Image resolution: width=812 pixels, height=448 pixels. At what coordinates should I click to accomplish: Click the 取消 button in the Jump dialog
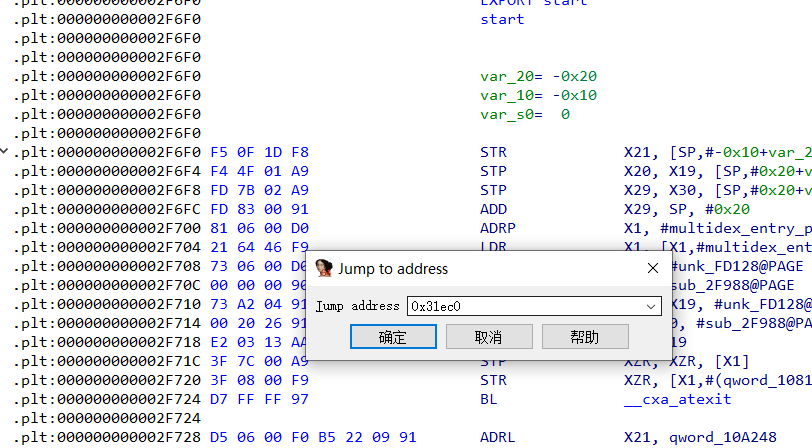489,337
